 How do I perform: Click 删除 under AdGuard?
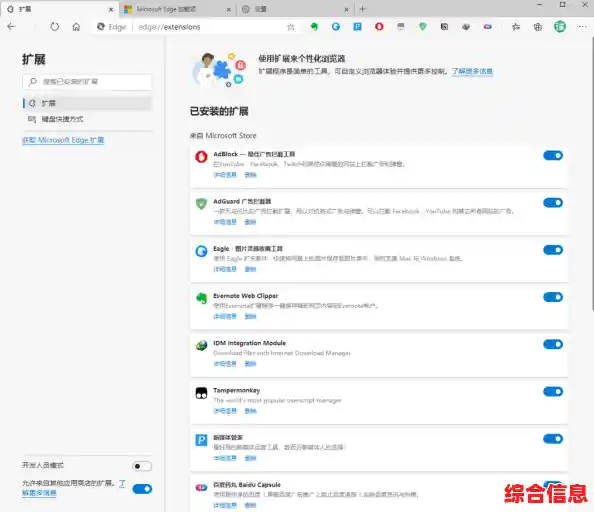[x=250, y=222]
